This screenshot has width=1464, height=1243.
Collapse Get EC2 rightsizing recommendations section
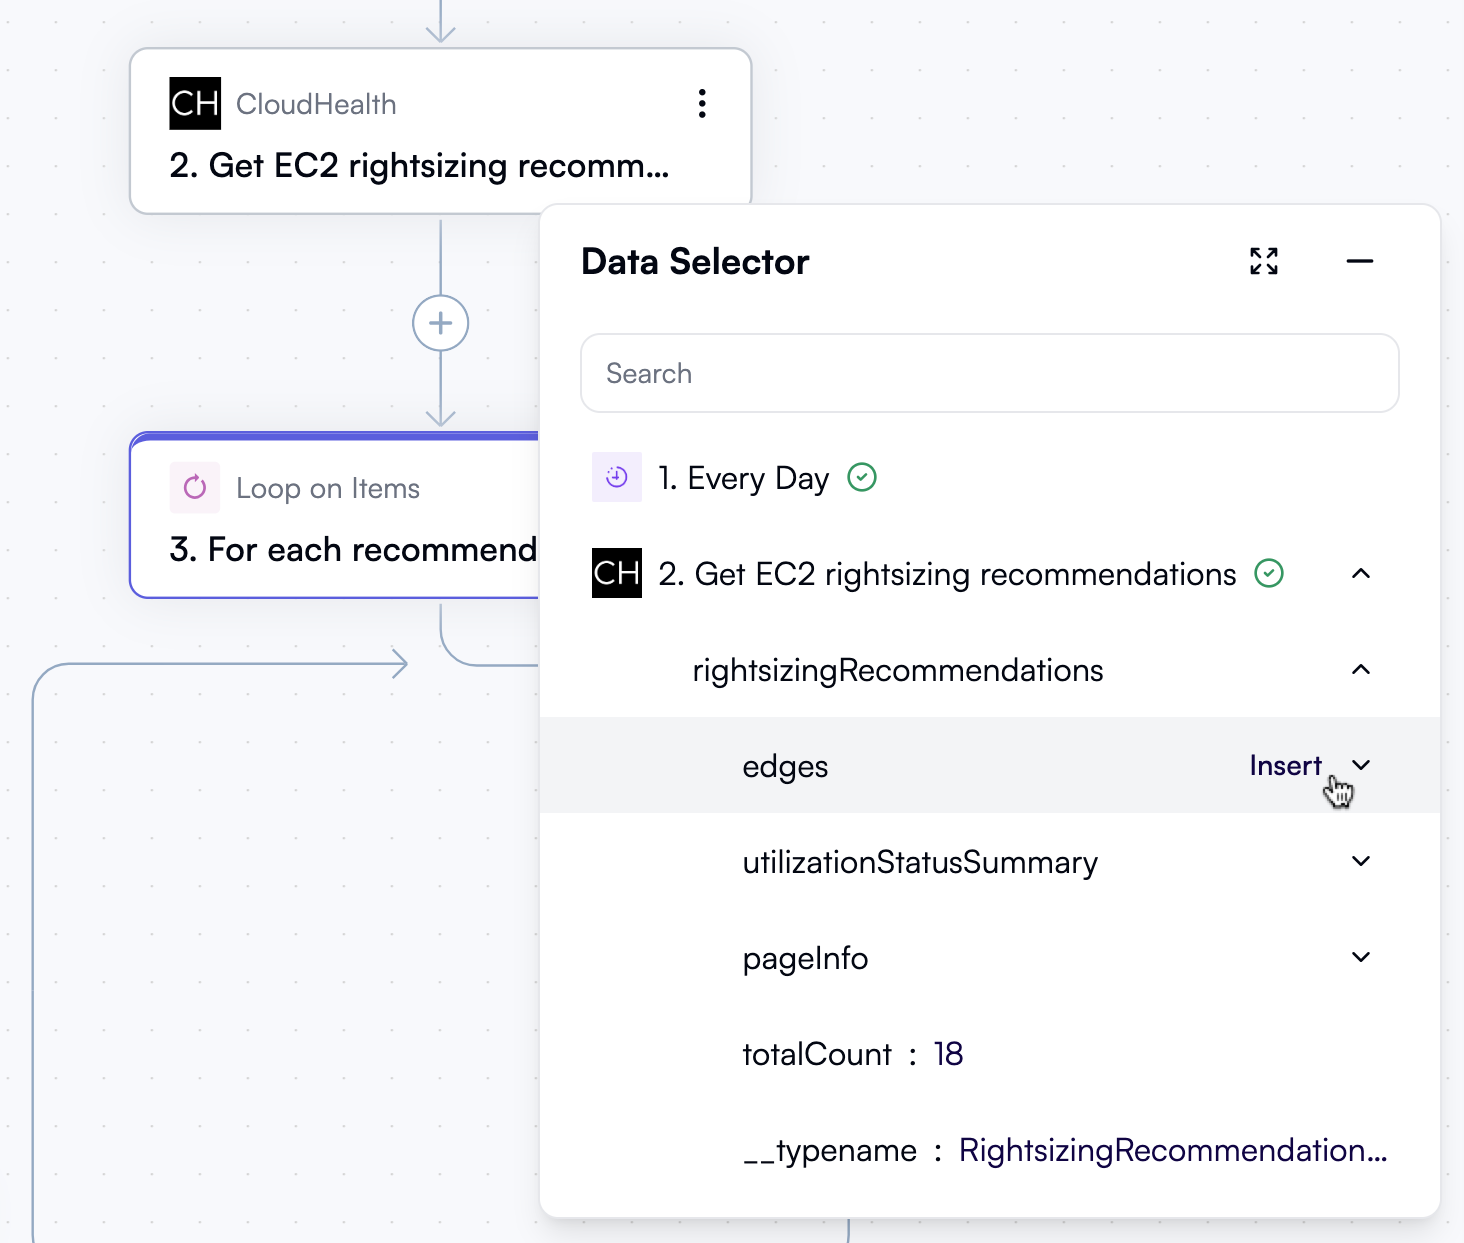point(1361,573)
